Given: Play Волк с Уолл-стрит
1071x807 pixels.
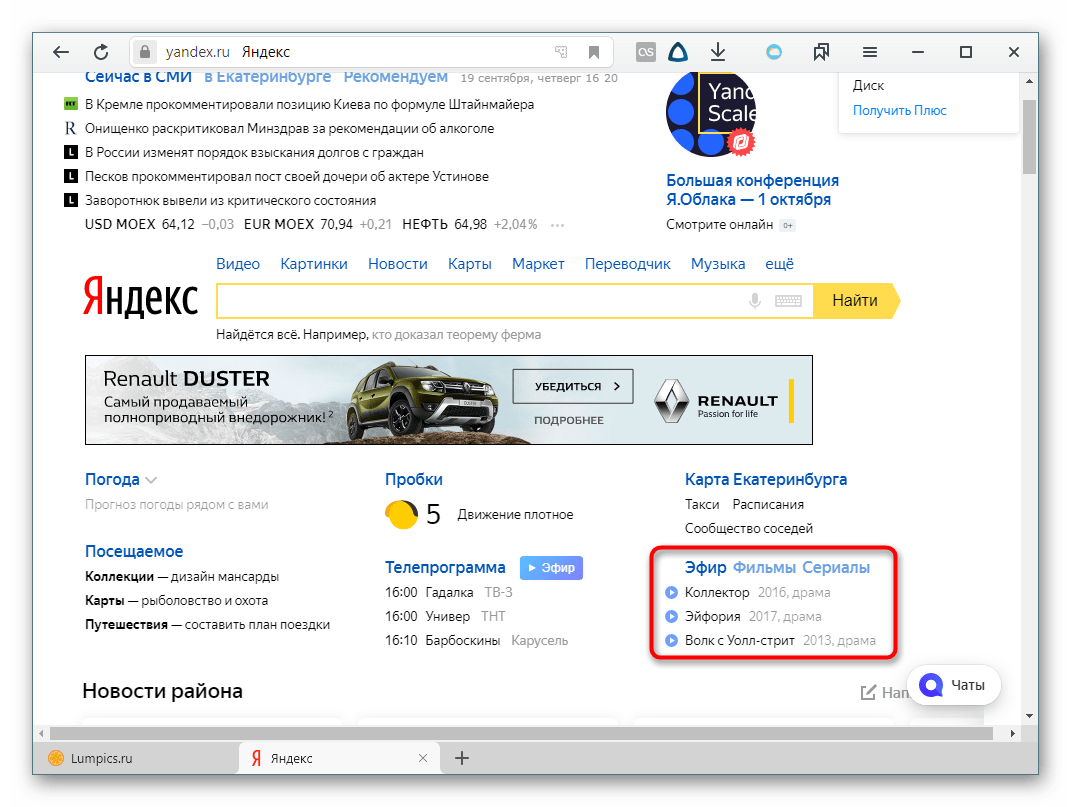Looking at the screenshot, I should [x=672, y=641].
